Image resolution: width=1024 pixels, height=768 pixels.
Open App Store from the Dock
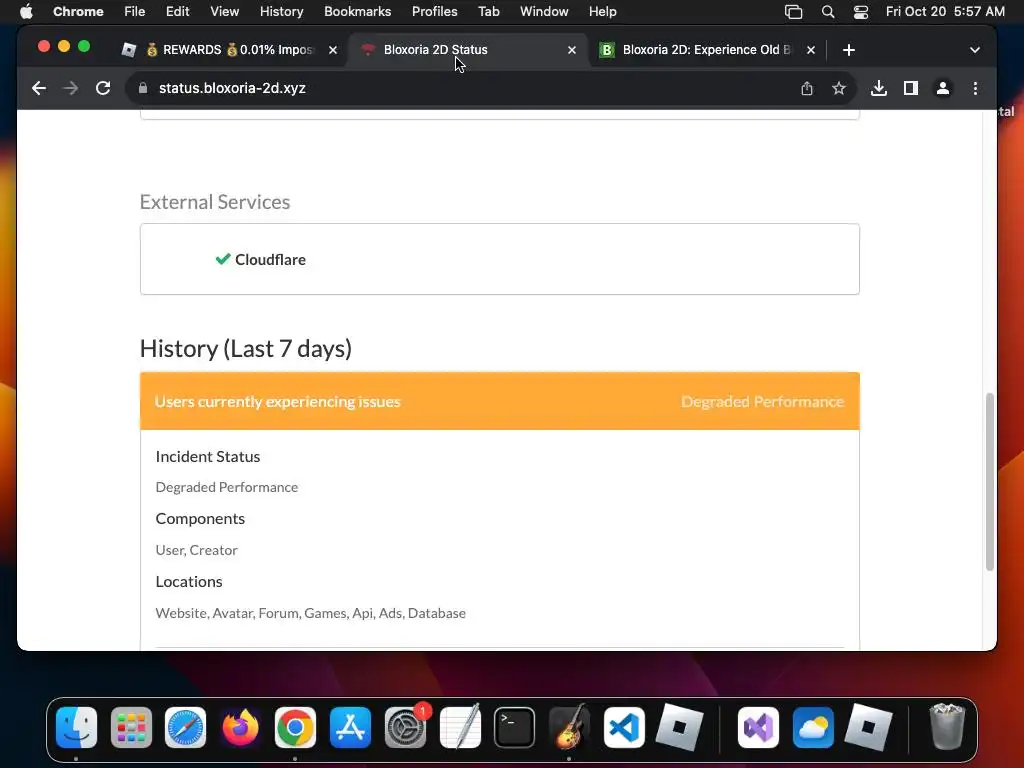click(350, 727)
